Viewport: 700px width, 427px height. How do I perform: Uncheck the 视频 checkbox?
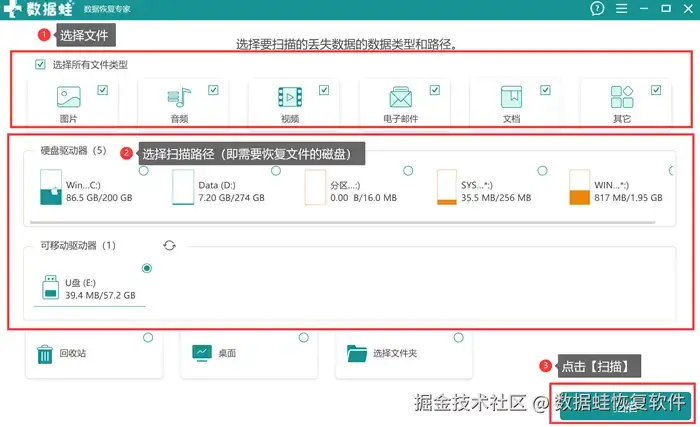pos(324,90)
